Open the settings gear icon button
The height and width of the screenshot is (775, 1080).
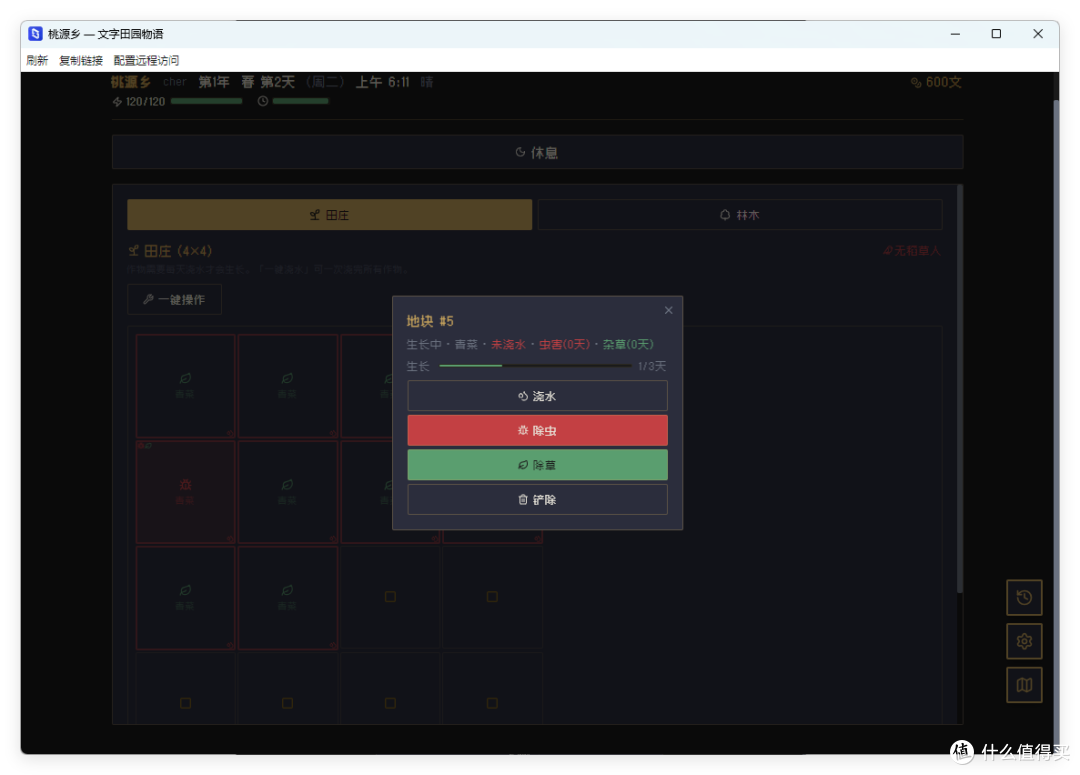click(1024, 641)
